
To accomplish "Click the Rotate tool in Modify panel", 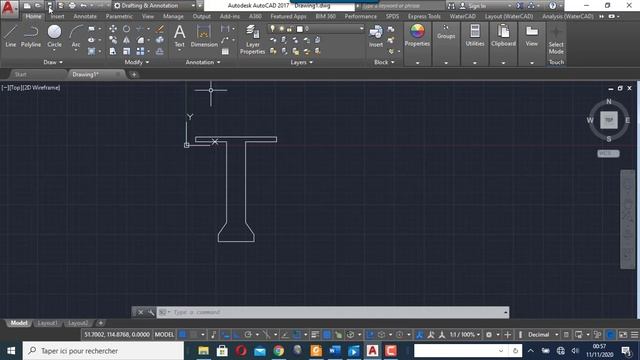I will 127,29.
